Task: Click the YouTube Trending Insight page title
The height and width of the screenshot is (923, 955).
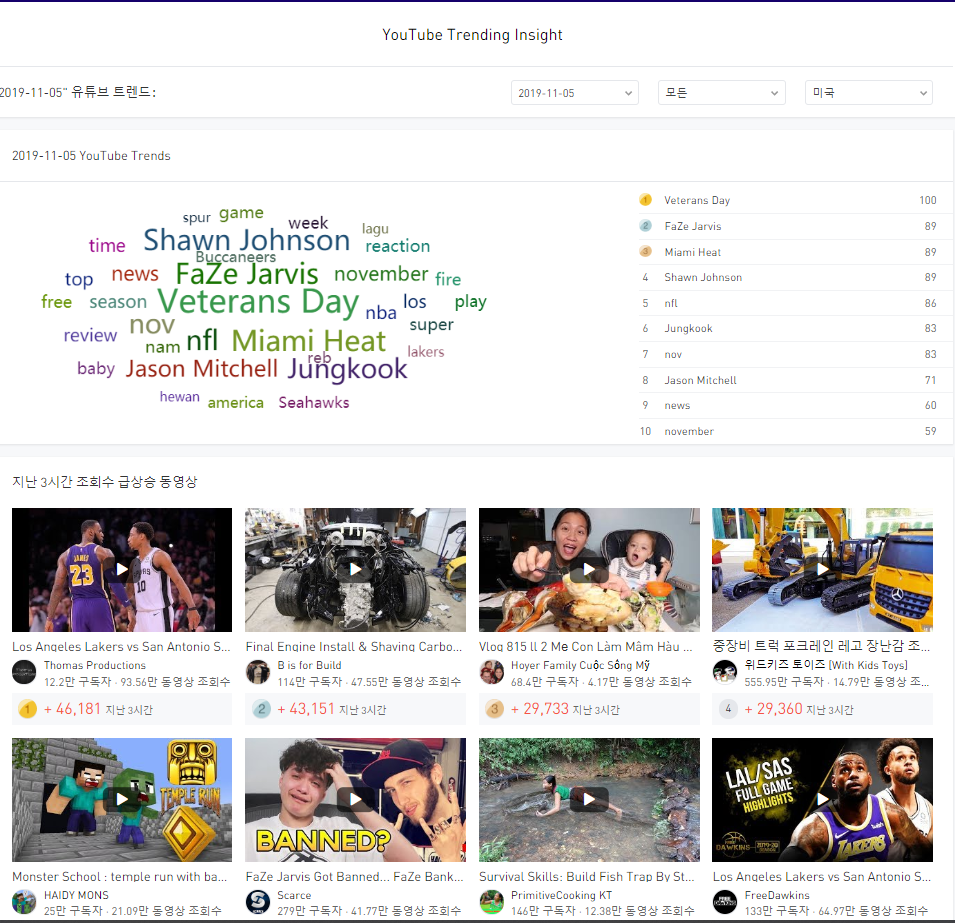Action: (x=472, y=35)
